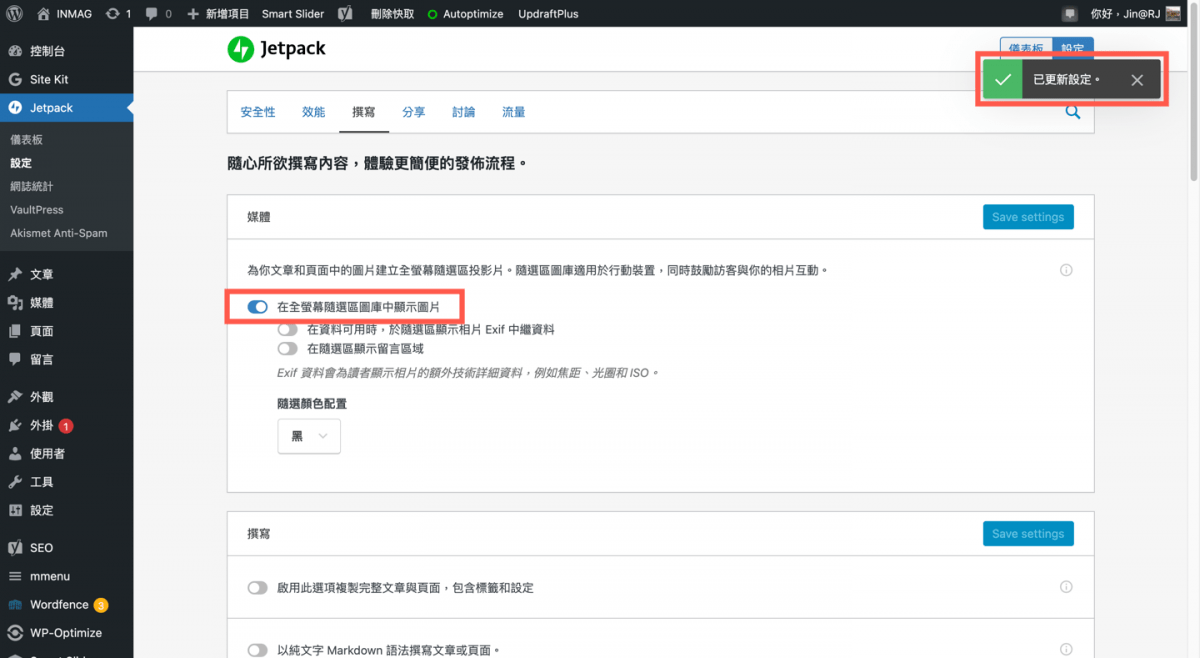Screen dimensions: 1200x658
Task: Search Jetpack settings with magnifier icon
Action: click(x=1073, y=112)
